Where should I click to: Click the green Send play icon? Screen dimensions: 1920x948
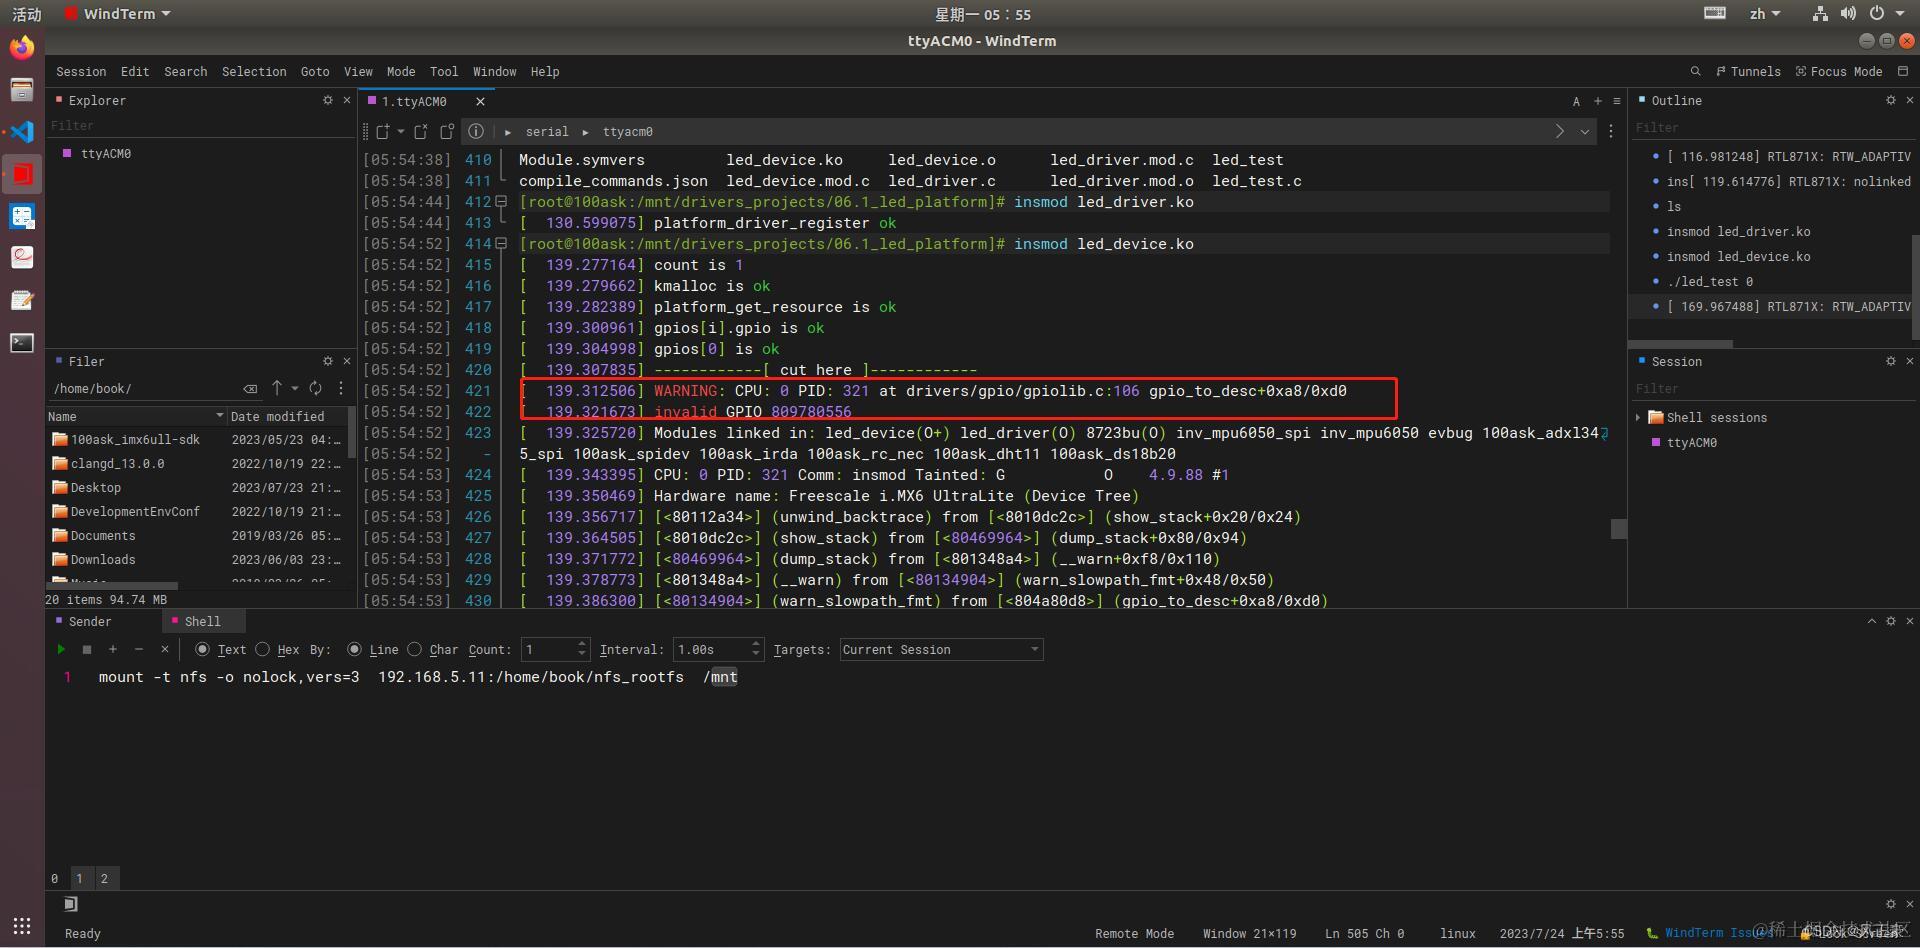[61, 649]
